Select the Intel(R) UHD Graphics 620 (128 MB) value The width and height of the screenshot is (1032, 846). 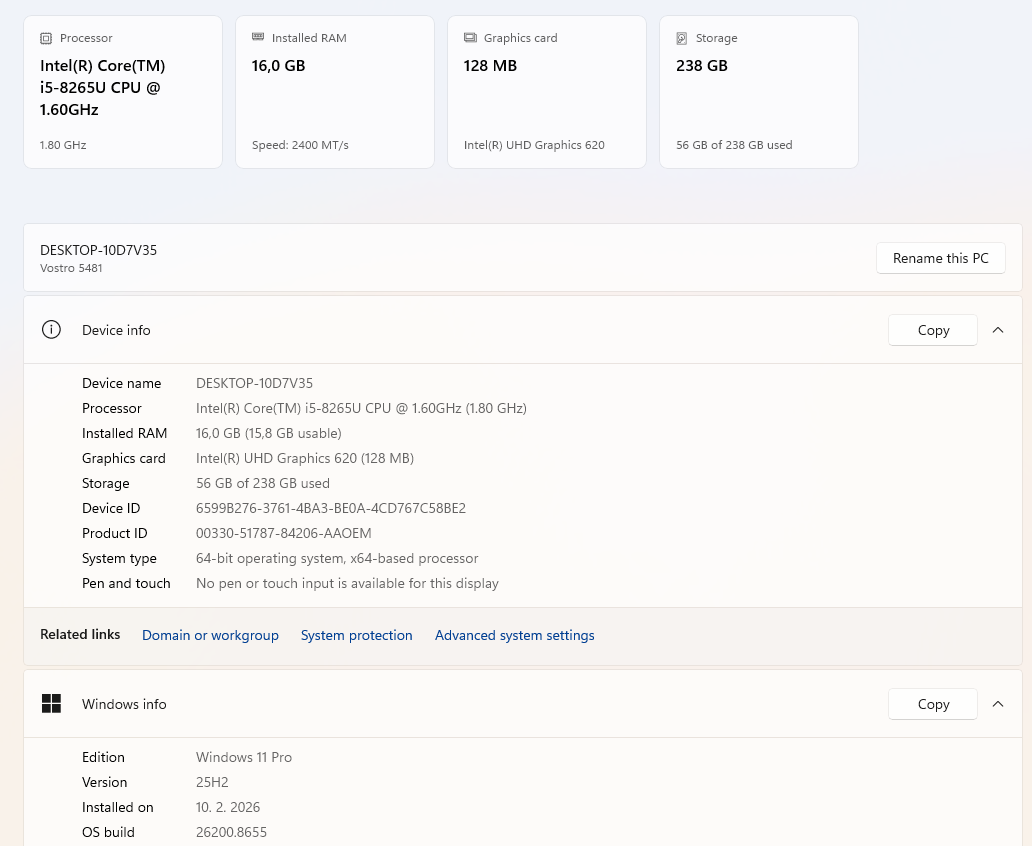[305, 458]
